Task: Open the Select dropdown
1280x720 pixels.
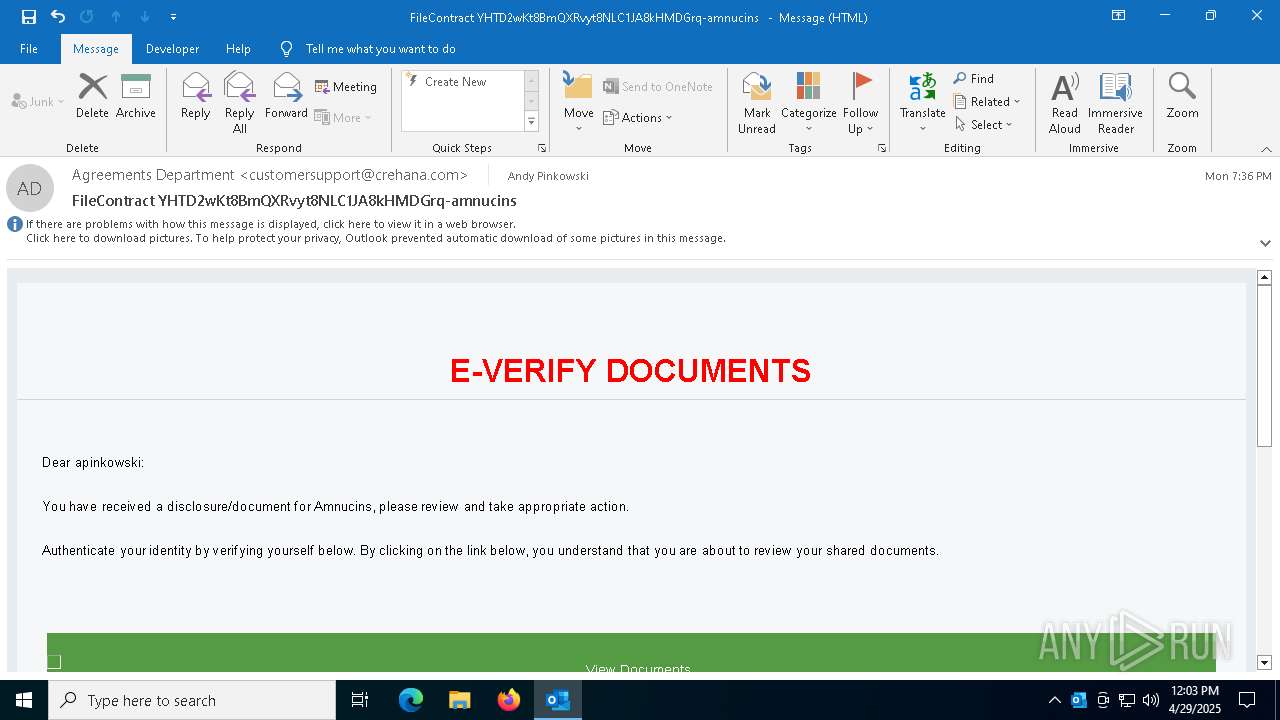Action: [x=984, y=124]
